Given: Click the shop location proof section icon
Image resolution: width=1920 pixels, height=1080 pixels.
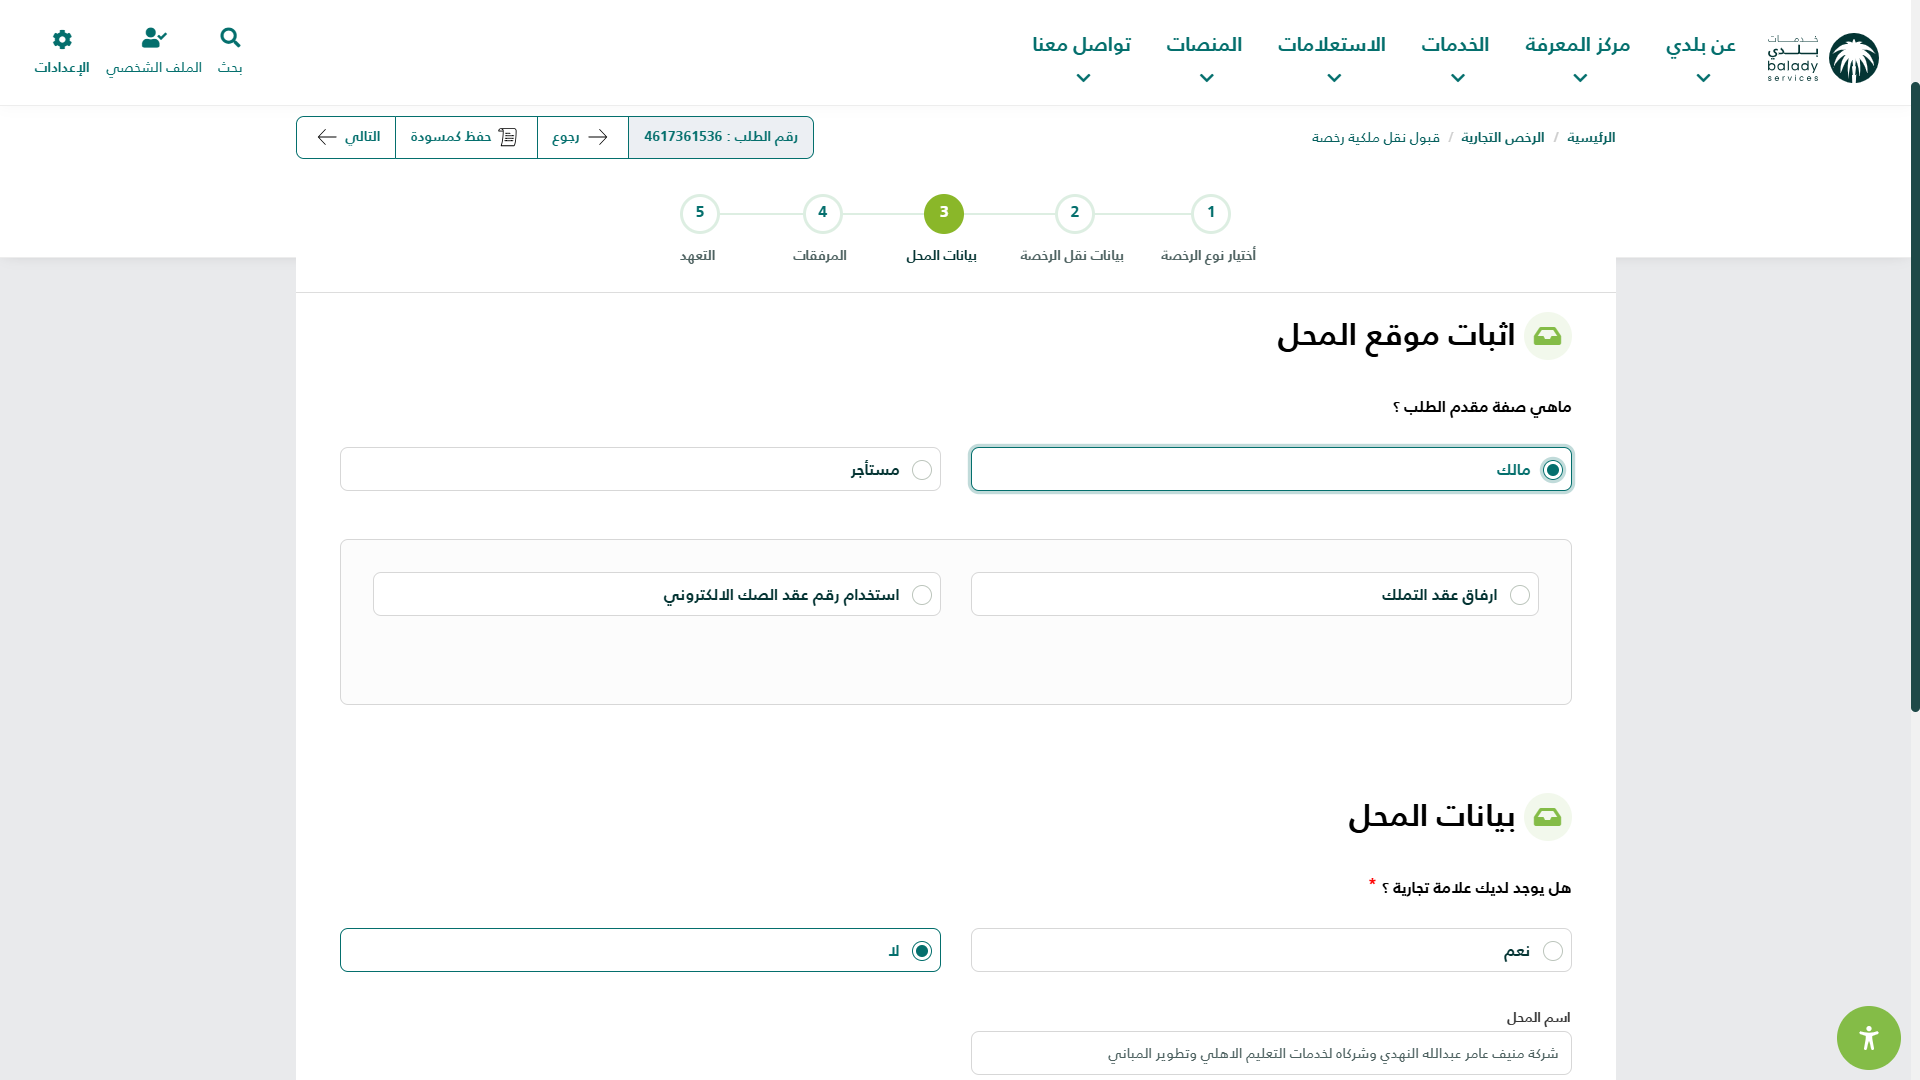Looking at the screenshot, I should 1547,336.
